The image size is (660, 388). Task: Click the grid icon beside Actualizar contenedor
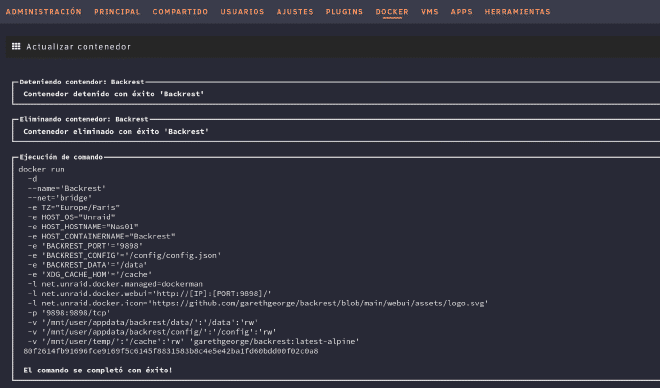coord(16,46)
